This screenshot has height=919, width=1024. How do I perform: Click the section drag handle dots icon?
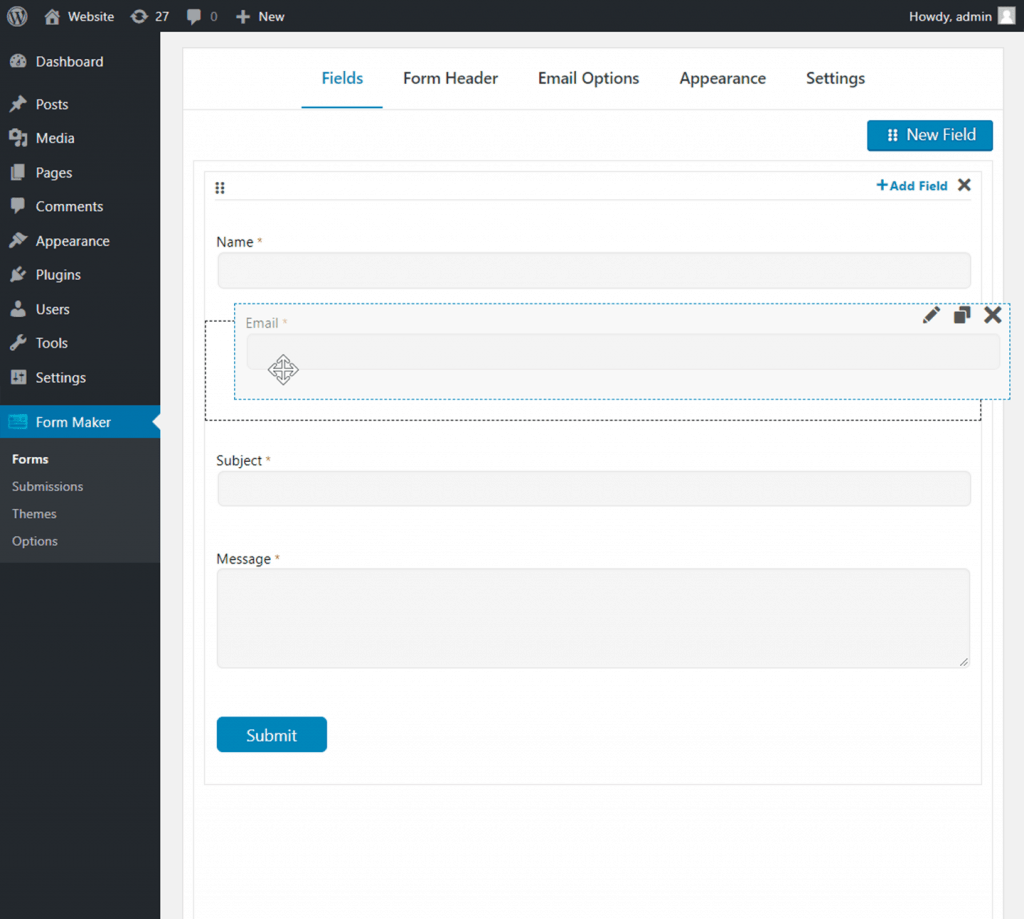coord(220,187)
